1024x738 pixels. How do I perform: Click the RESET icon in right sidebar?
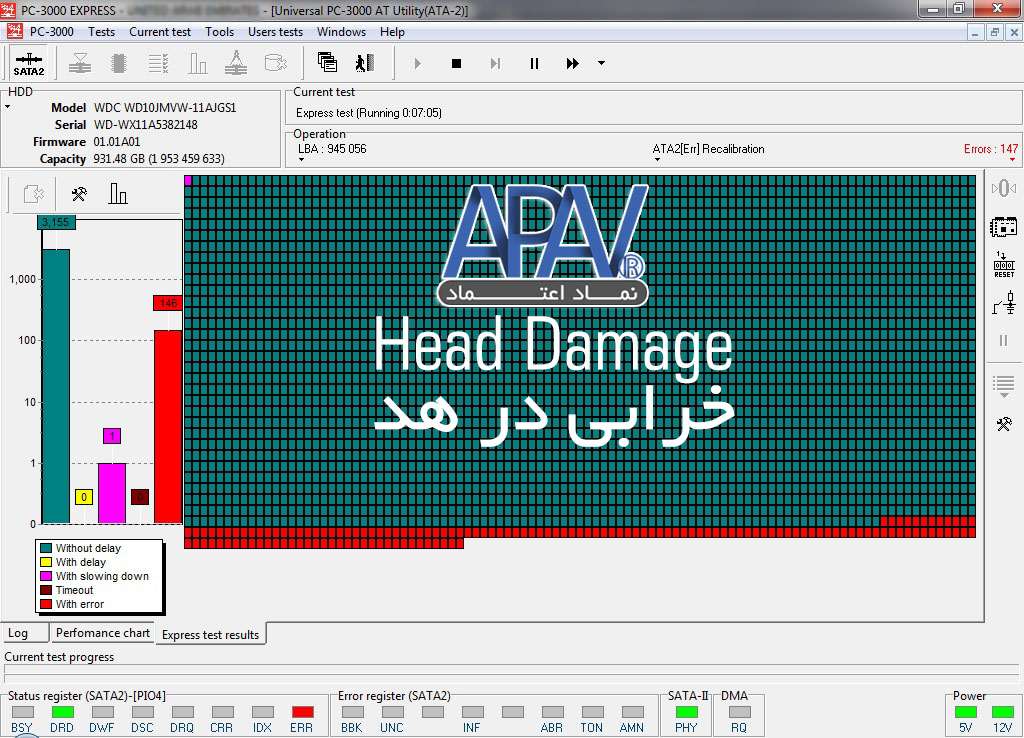[x=1004, y=265]
